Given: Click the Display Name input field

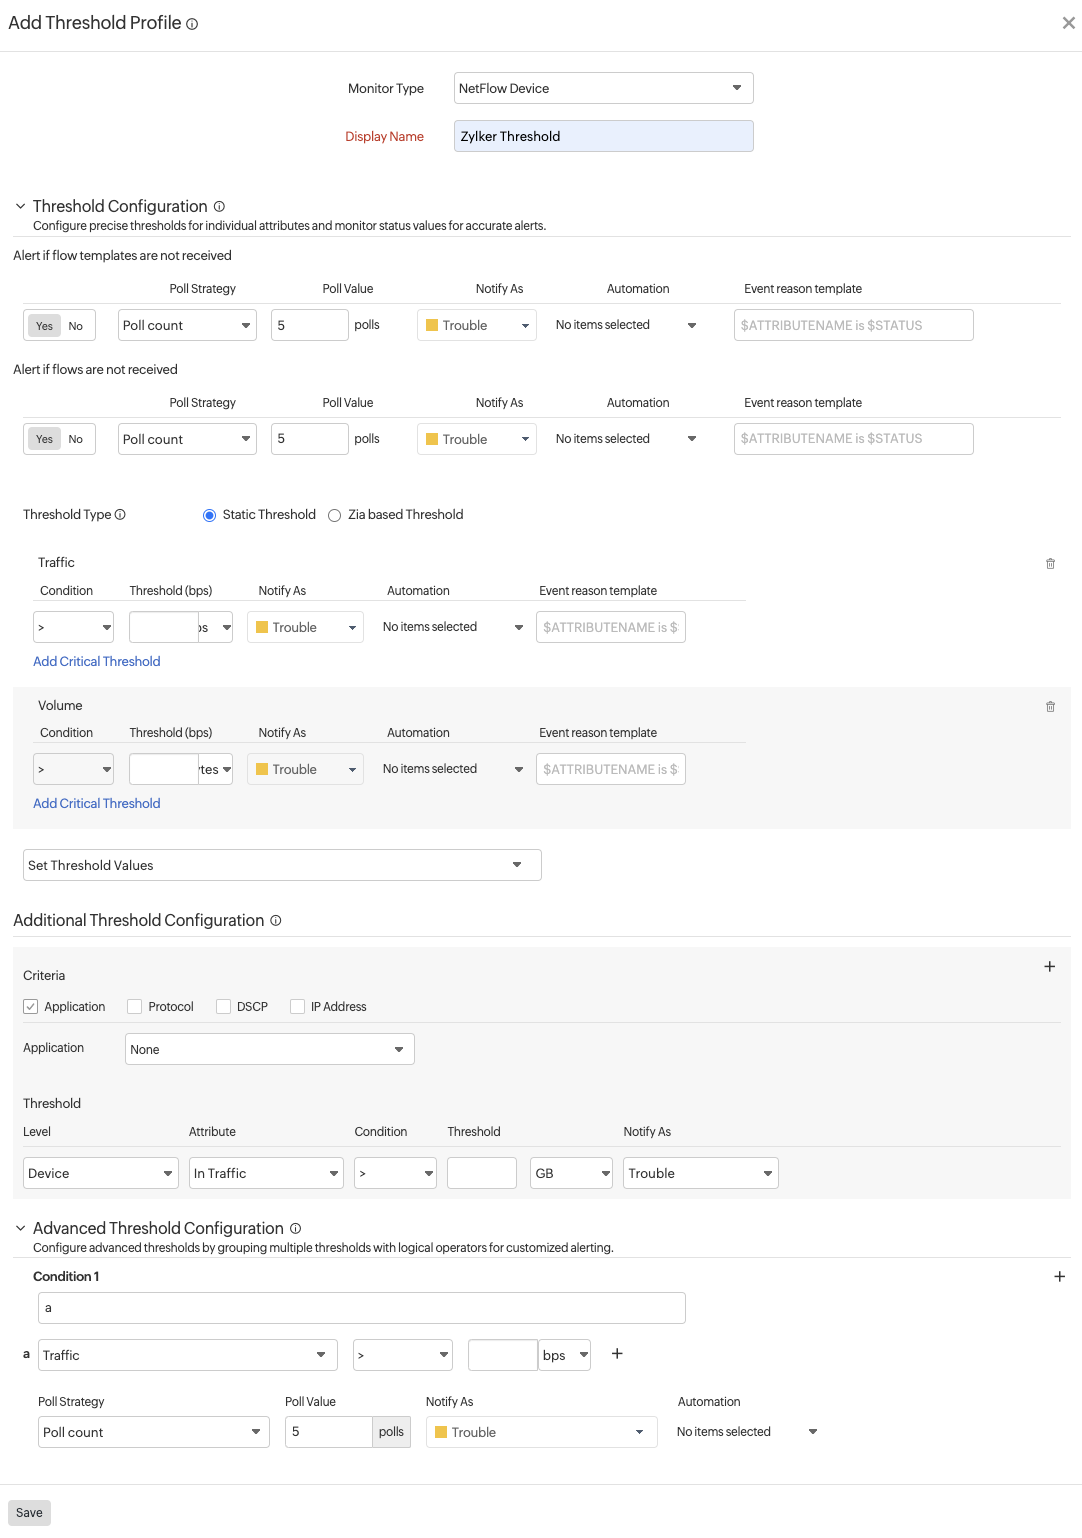Looking at the screenshot, I should pyautogui.click(x=603, y=136).
